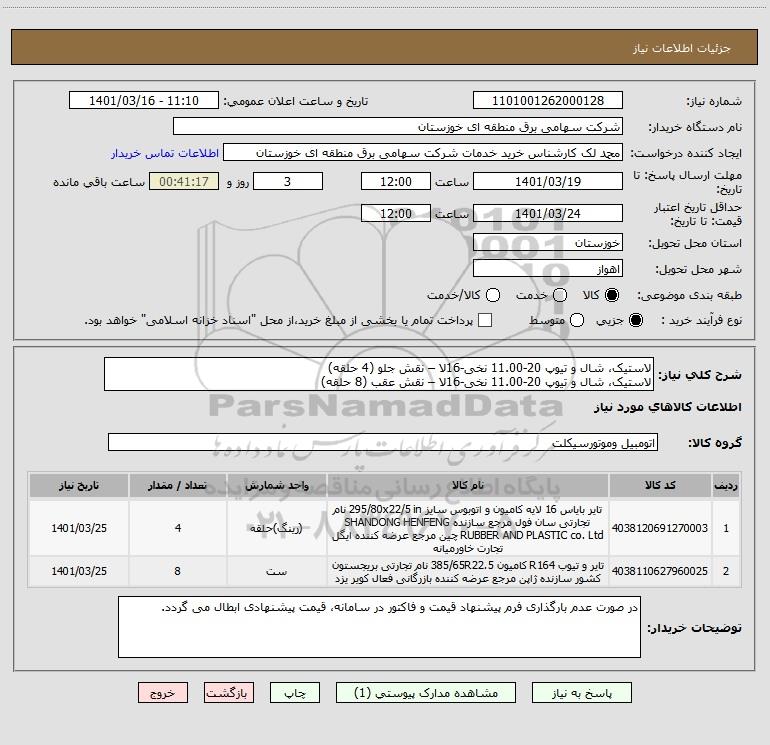Click the price validity time 12:00 field
The image size is (770, 745).
pyautogui.click(x=396, y=214)
